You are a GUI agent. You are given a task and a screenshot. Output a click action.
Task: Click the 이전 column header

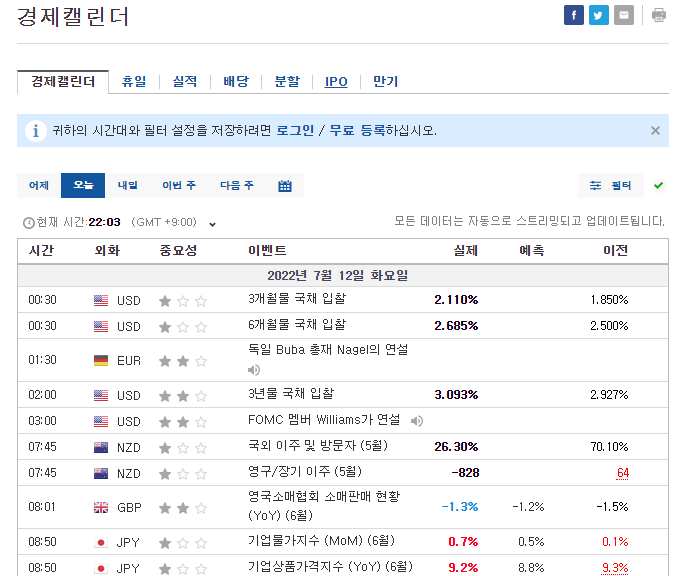pyautogui.click(x=615, y=251)
